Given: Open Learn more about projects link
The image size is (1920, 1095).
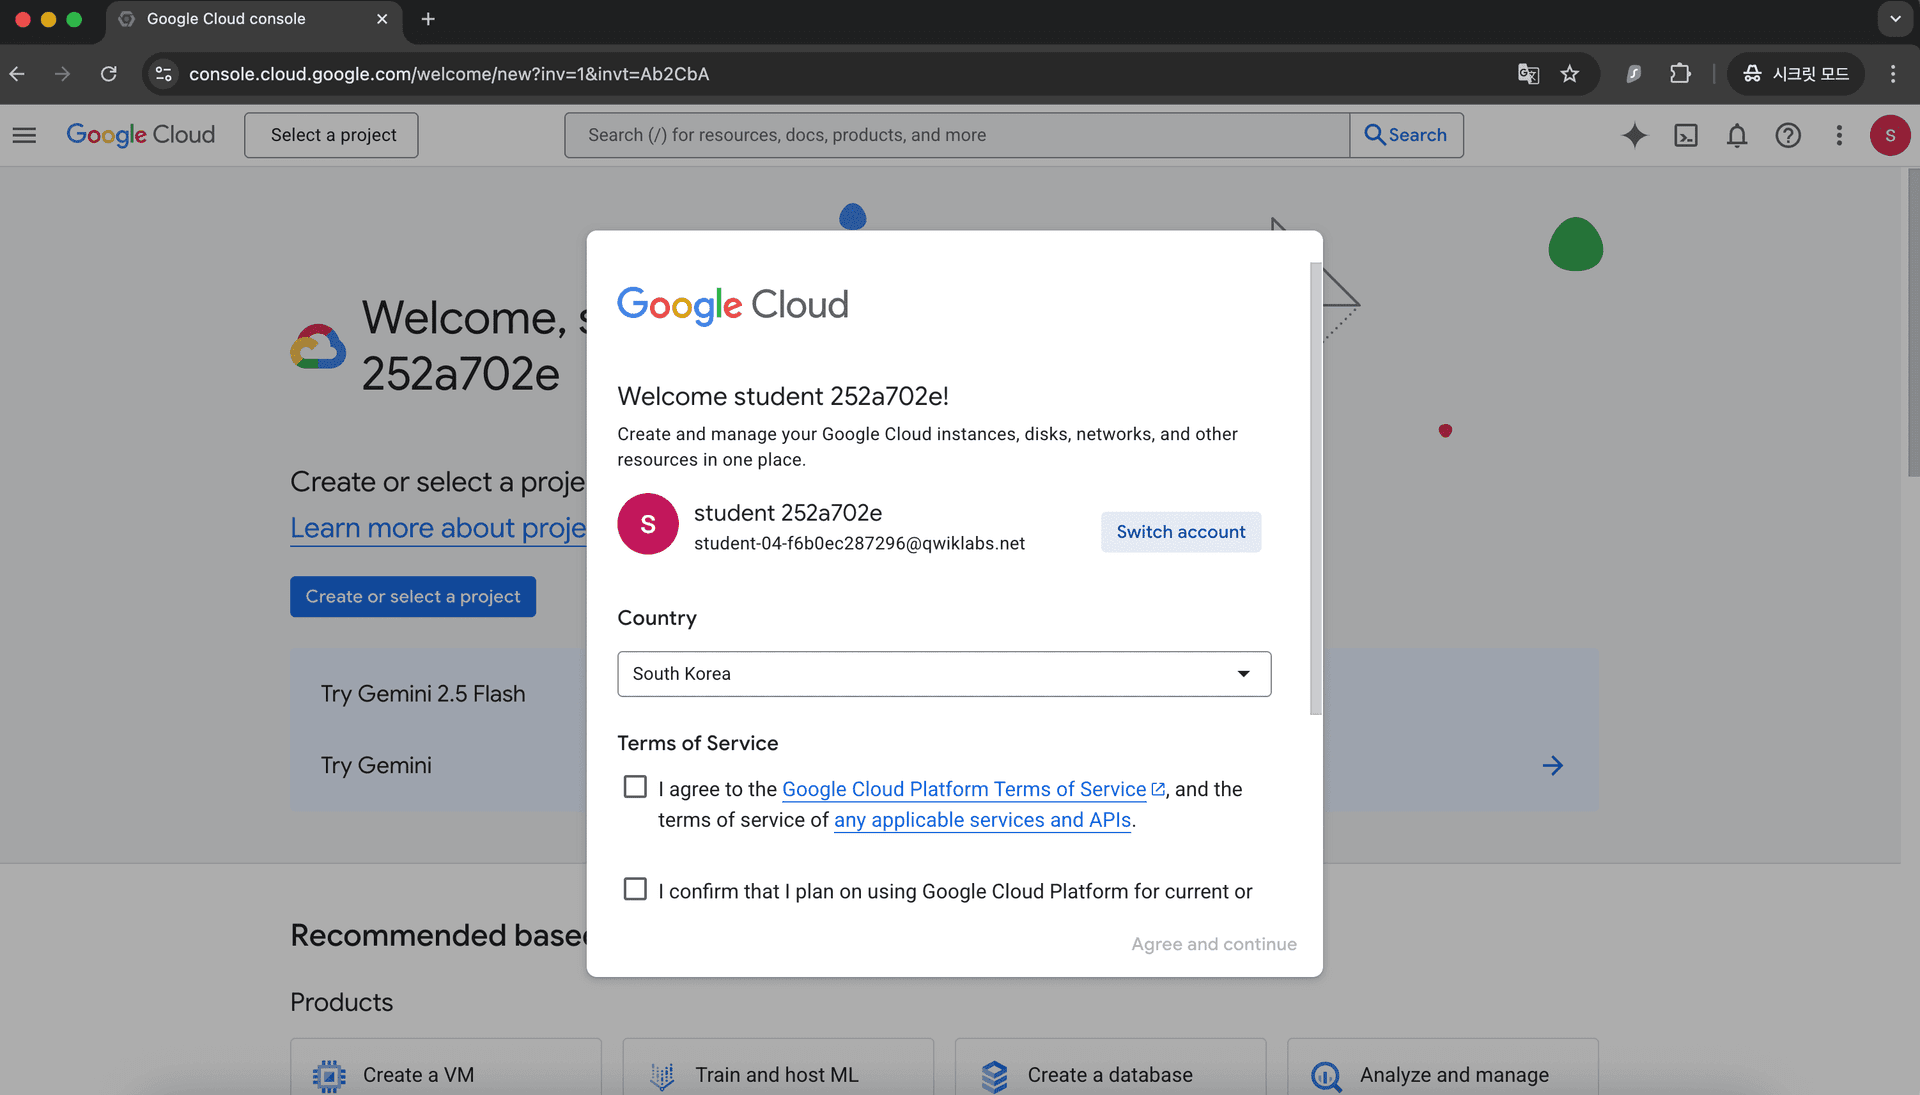Looking at the screenshot, I should (438, 528).
